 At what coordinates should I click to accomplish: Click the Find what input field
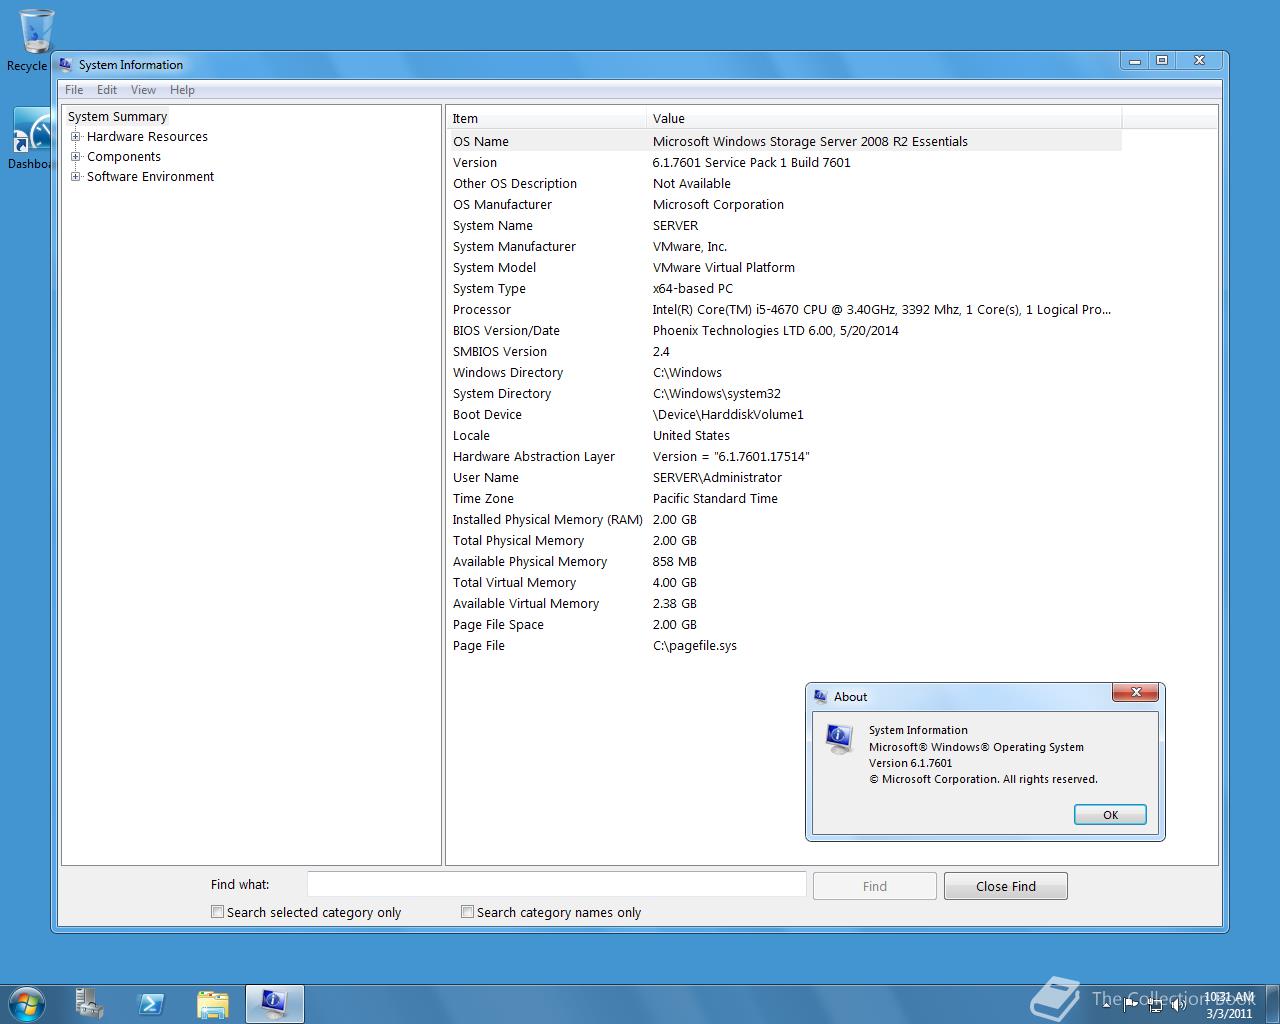[x=556, y=885]
